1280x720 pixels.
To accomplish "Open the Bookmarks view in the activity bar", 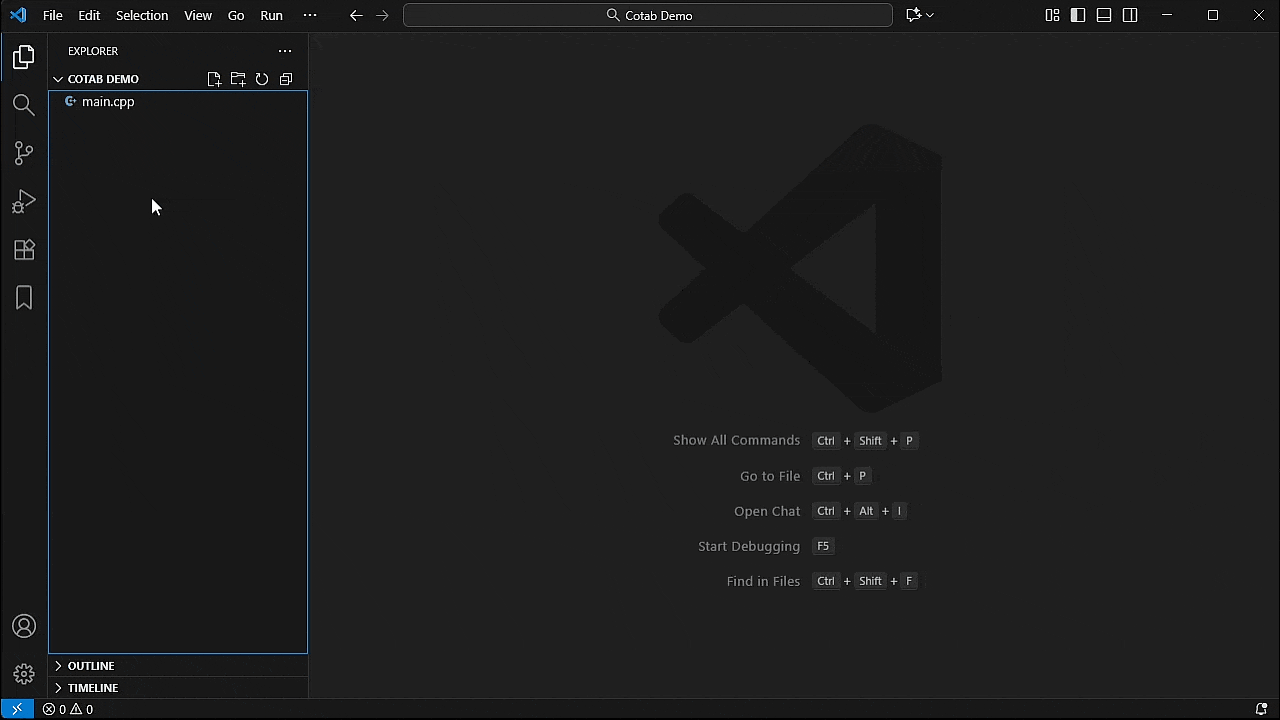I will pyautogui.click(x=23, y=297).
